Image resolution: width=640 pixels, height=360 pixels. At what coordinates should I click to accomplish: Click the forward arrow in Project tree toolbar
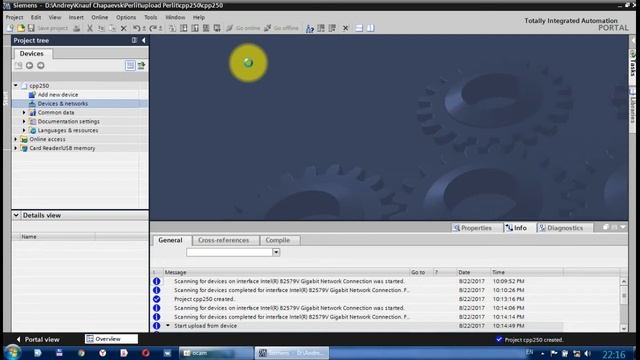pyautogui.click(x=41, y=65)
